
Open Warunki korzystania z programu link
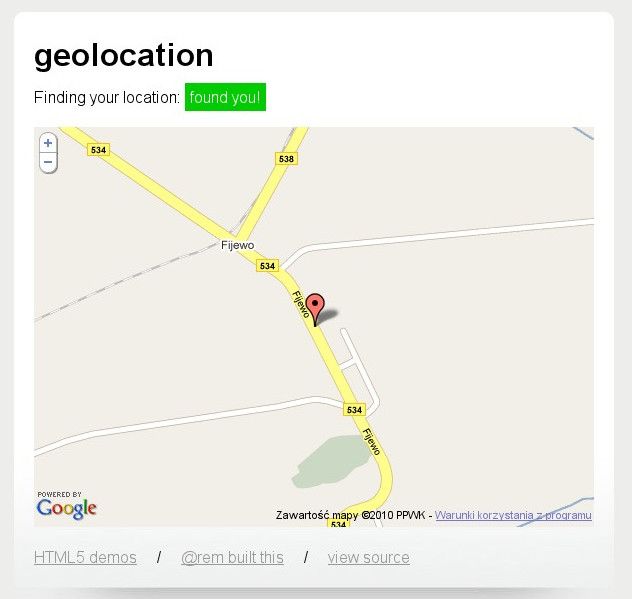pyautogui.click(x=514, y=515)
